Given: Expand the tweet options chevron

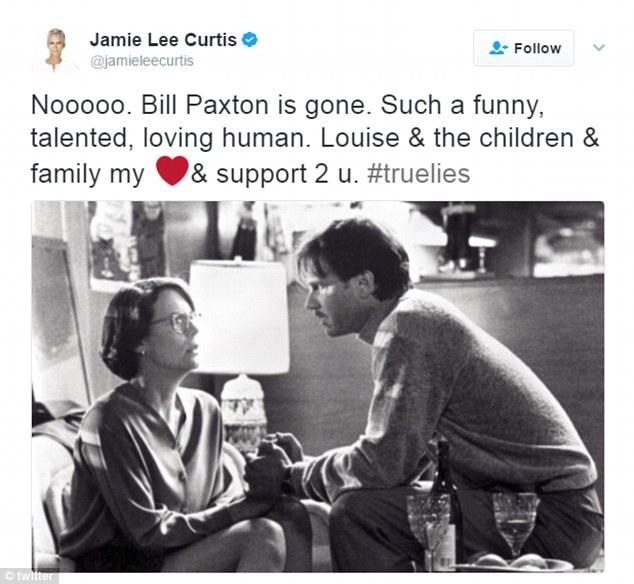Looking at the screenshot, I should coord(599,47).
